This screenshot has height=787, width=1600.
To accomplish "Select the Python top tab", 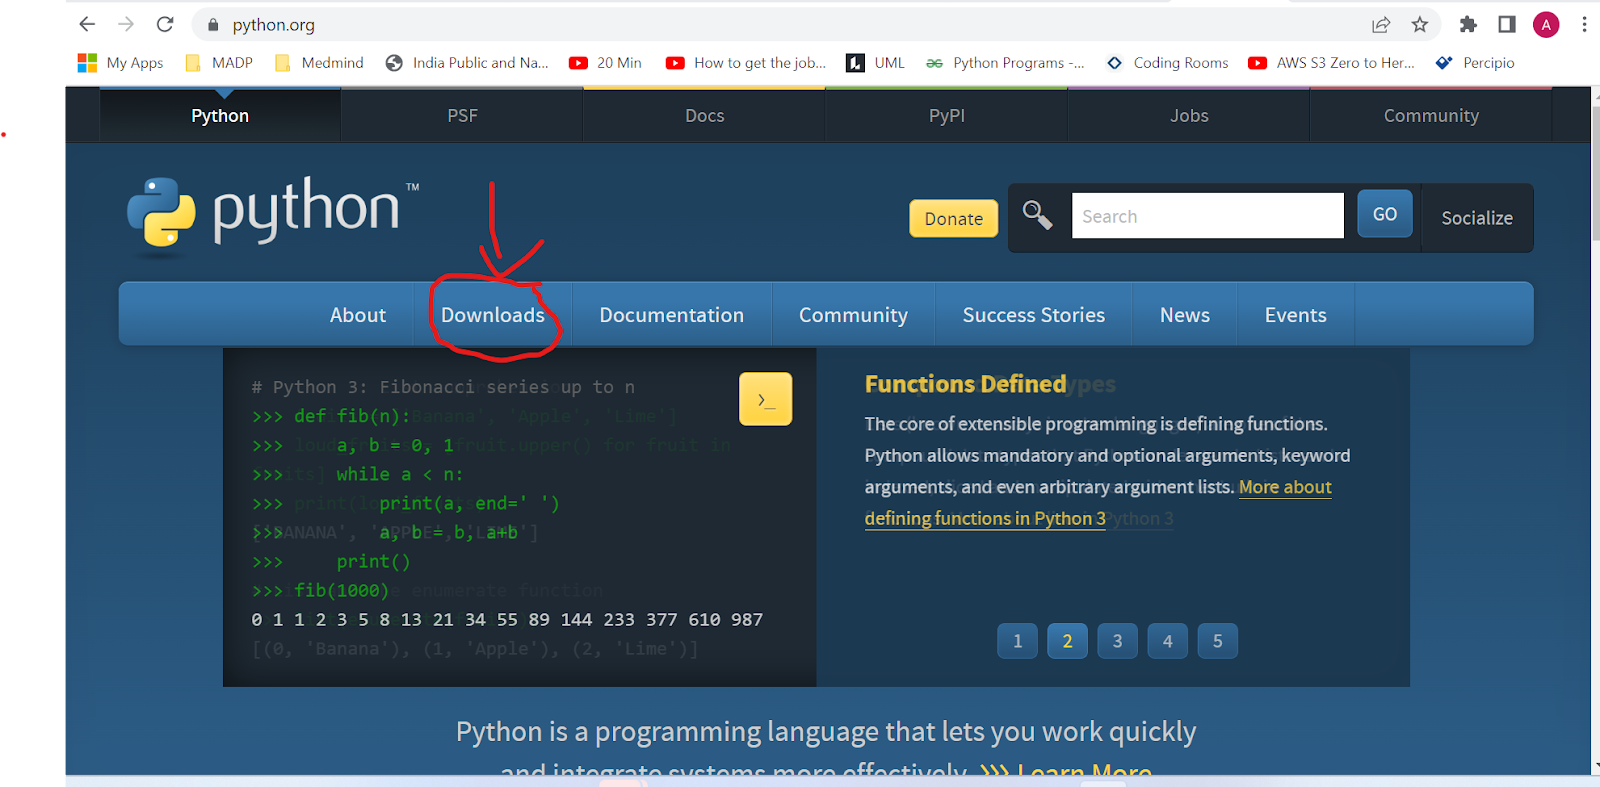I will click(220, 115).
